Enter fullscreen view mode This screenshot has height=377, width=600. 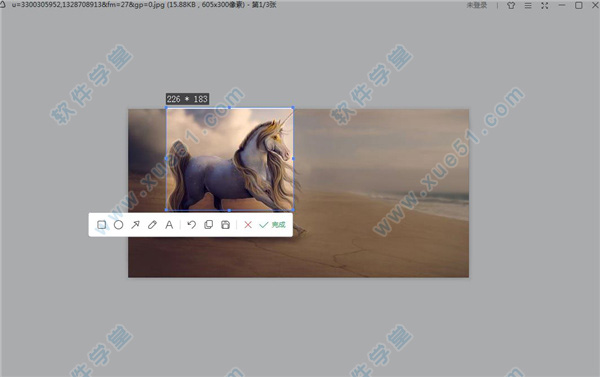(545, 5)
